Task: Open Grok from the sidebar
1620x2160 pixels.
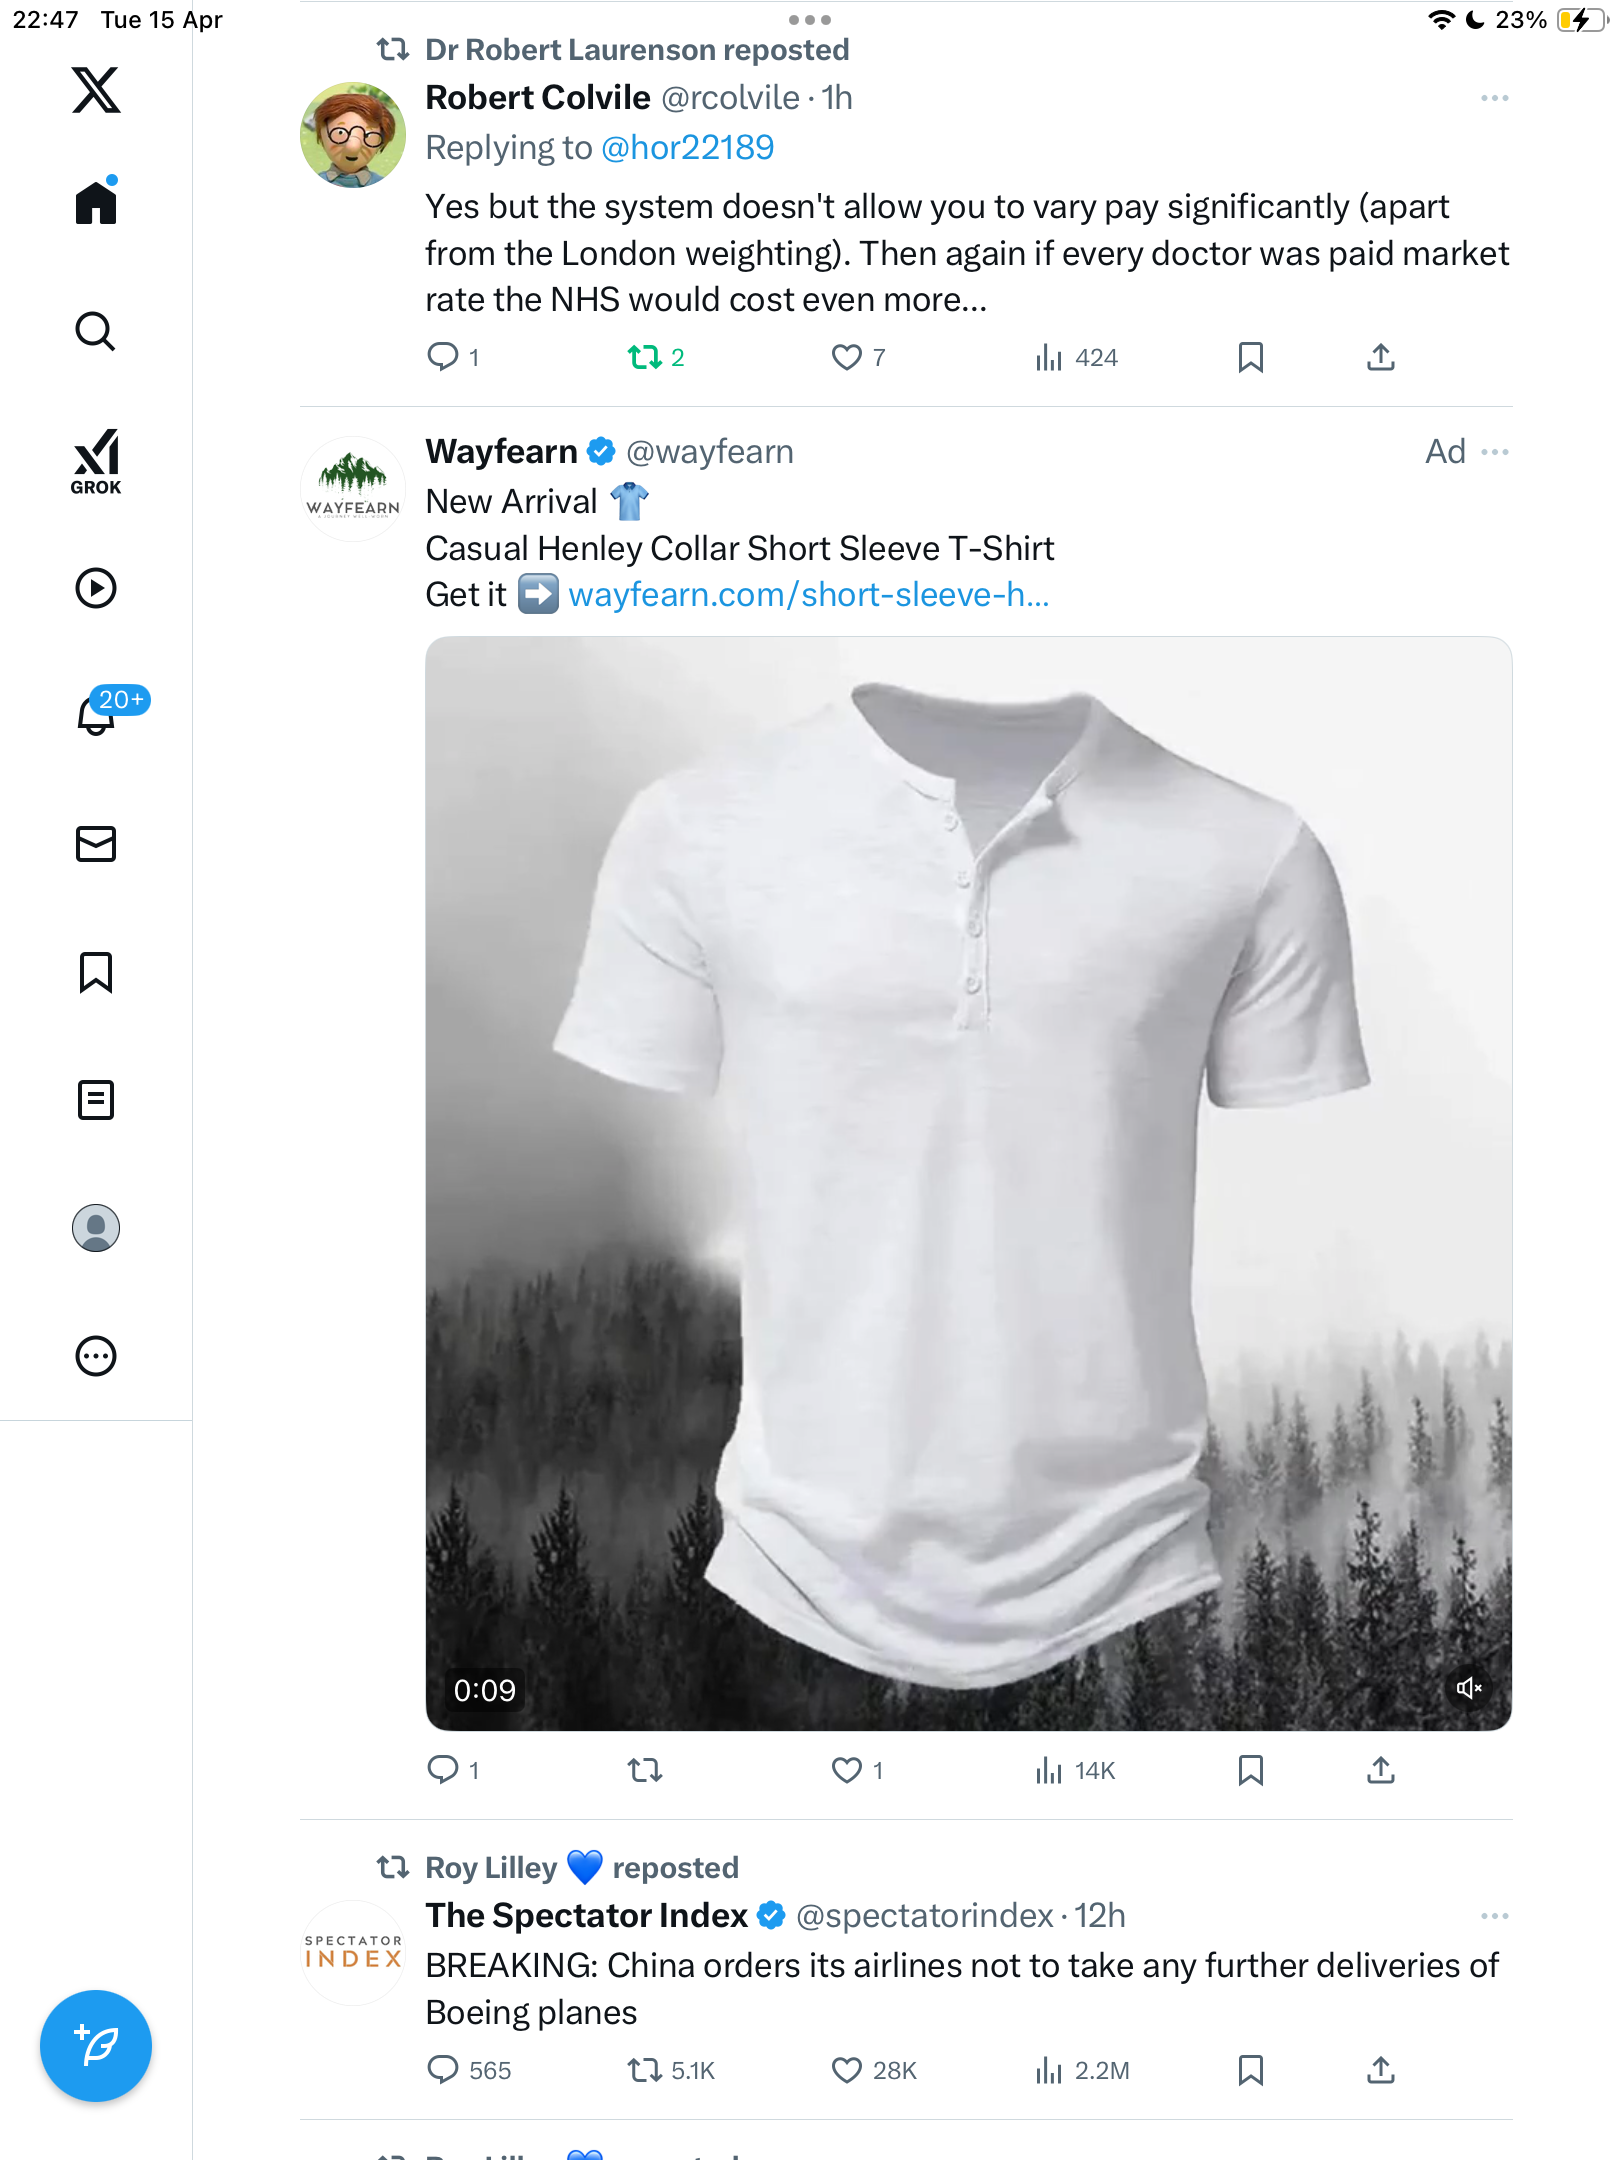Action: click(x=96, y=461)
